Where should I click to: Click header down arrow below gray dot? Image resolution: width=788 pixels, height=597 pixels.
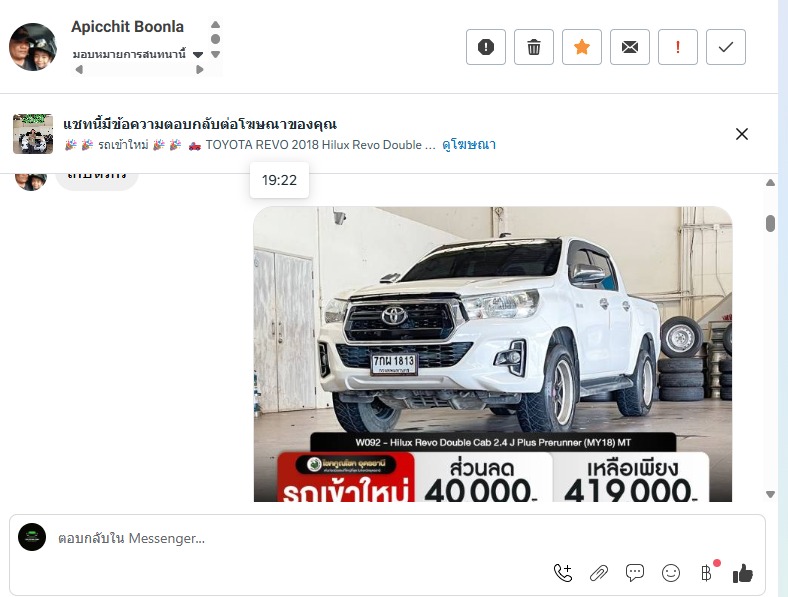[x=216, y=54]
